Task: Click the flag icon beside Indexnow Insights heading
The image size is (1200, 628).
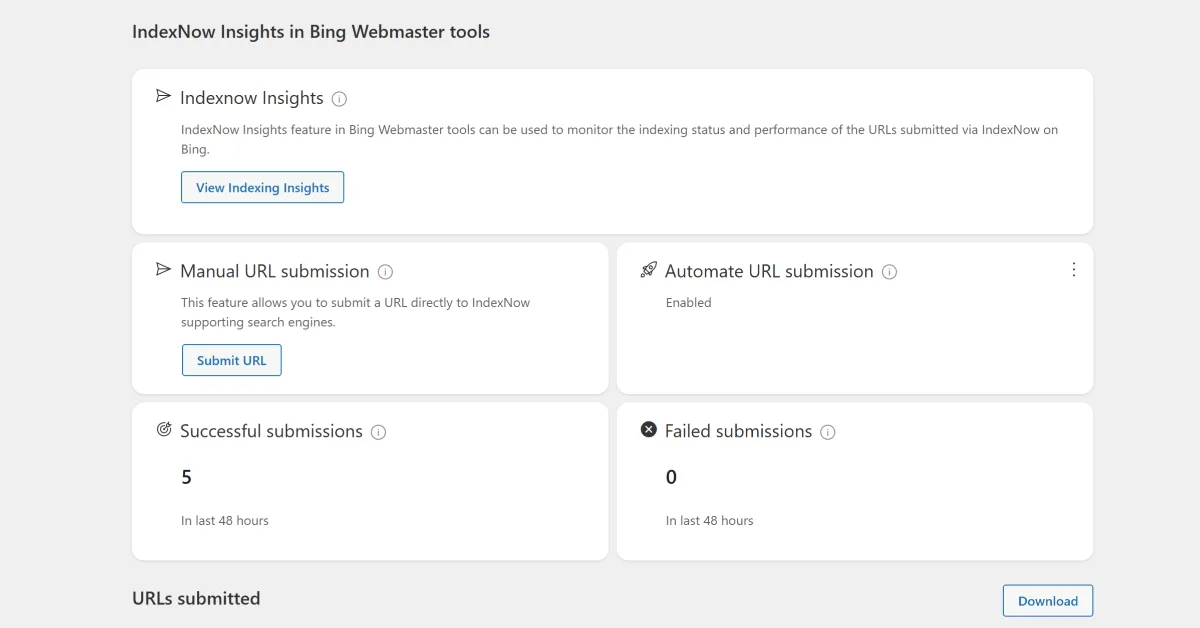Action: tap(163, 97)
